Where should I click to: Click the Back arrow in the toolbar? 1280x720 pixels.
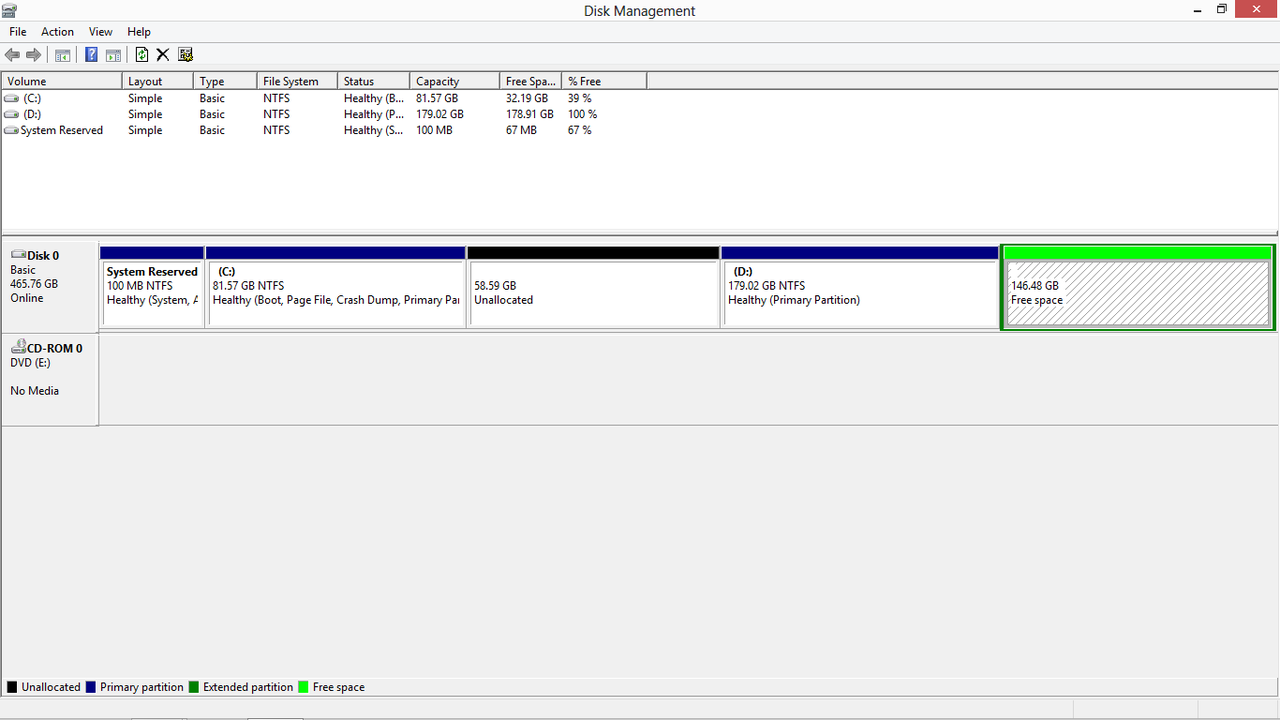click(x=13, y=55)
